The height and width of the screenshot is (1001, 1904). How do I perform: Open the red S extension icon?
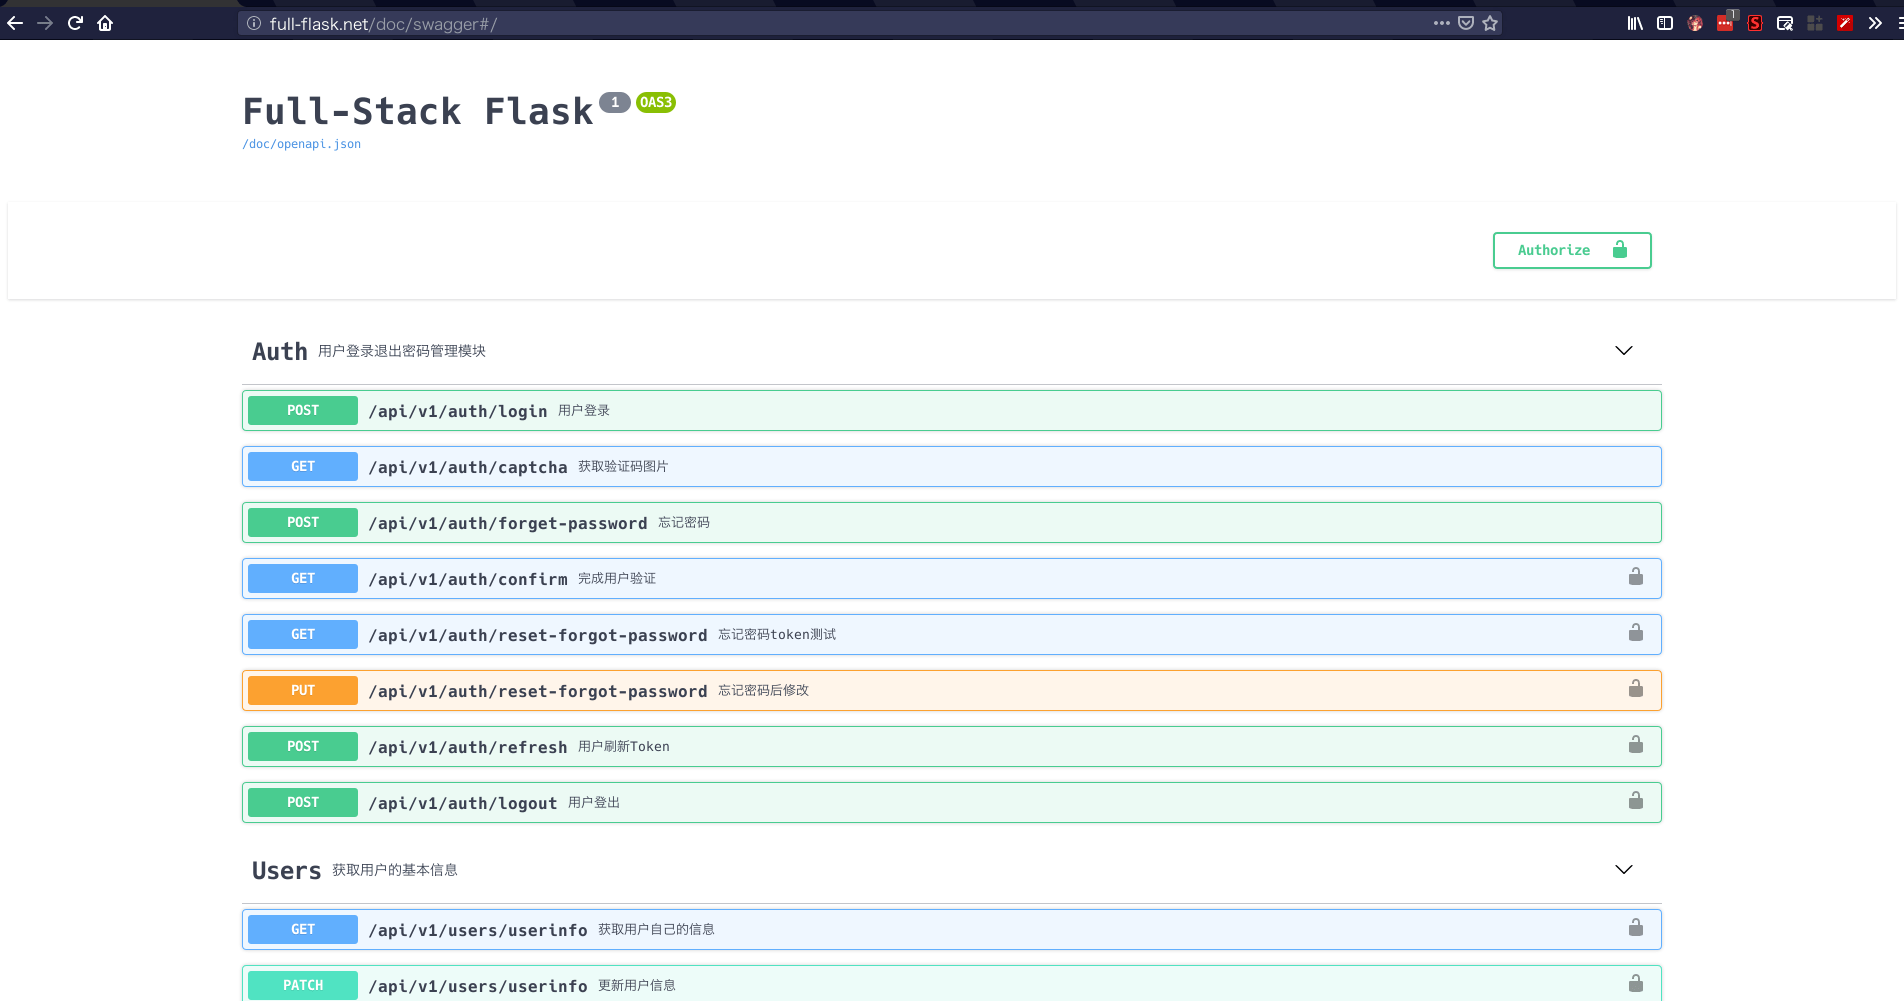pyautogui.click(x=1755, y=22)
